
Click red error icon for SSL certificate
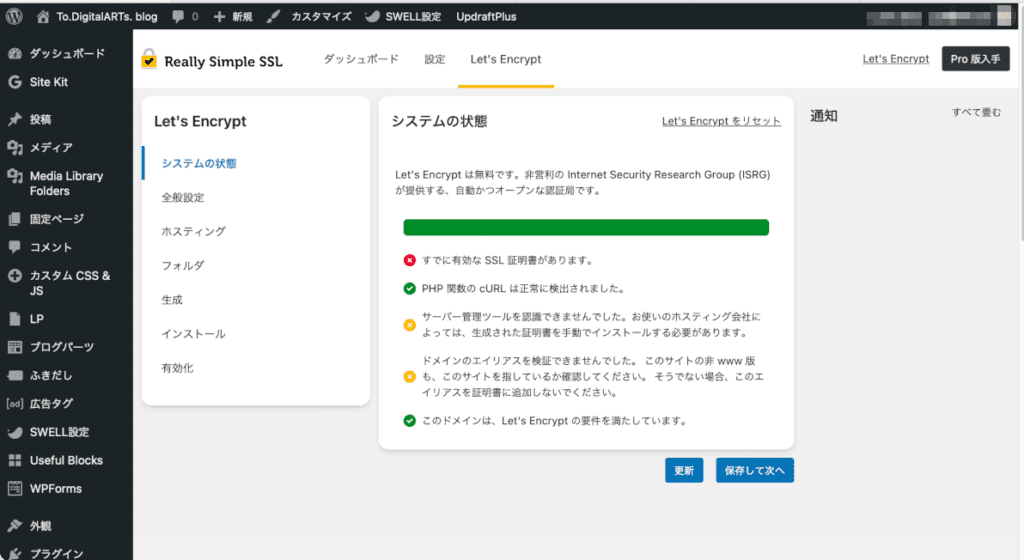pos(409,260)
